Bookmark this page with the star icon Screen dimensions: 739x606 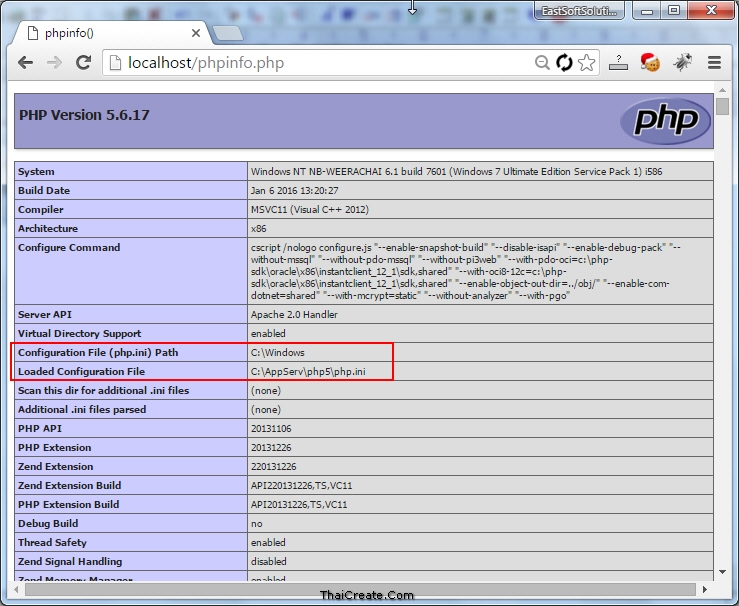pyautogui.click(x=586, y=63)
